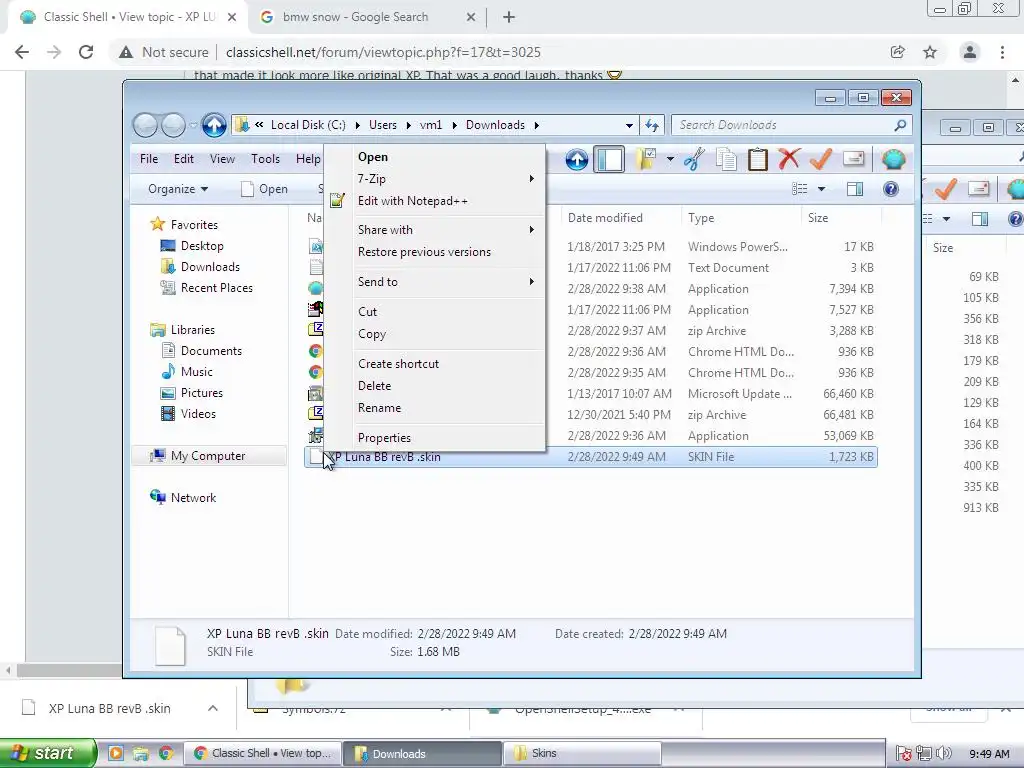1024x768 pixels.
Task: Click the blue Help question mark icon
Action: pos(890,189)
